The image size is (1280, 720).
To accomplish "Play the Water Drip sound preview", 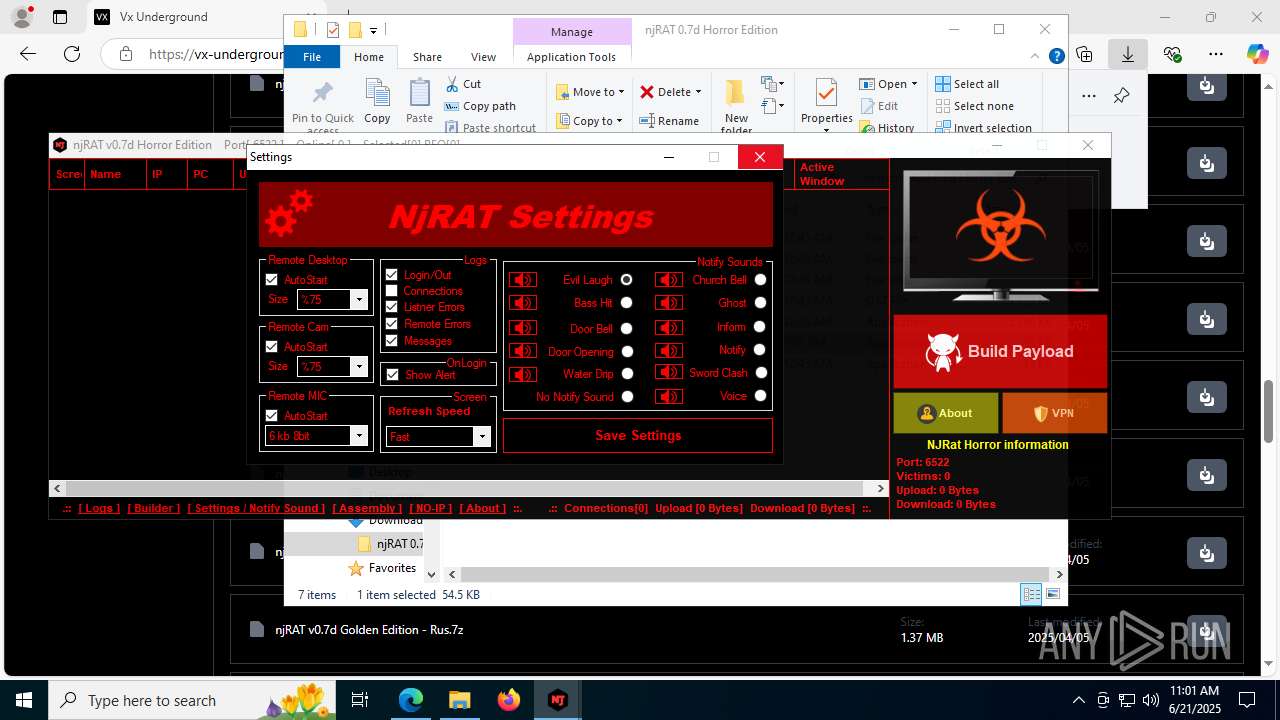I will tap(523, 374).
